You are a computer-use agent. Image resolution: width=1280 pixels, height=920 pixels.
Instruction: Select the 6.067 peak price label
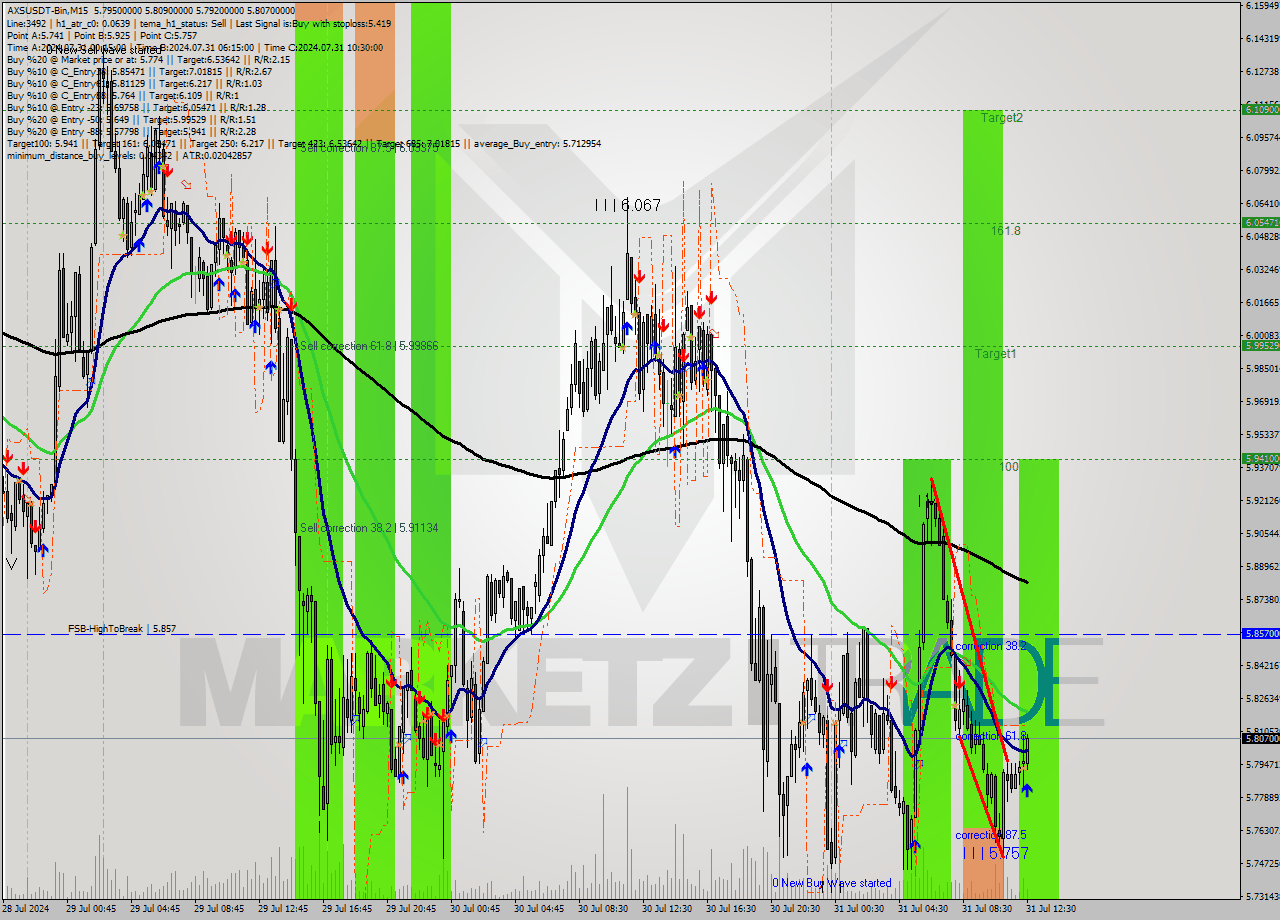(628, 205)
